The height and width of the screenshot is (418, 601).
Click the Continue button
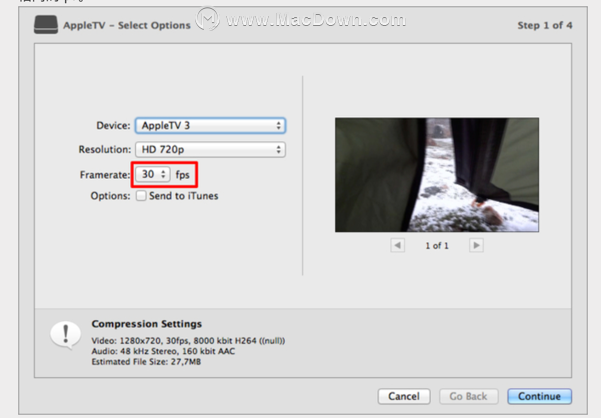coord(539,396)
